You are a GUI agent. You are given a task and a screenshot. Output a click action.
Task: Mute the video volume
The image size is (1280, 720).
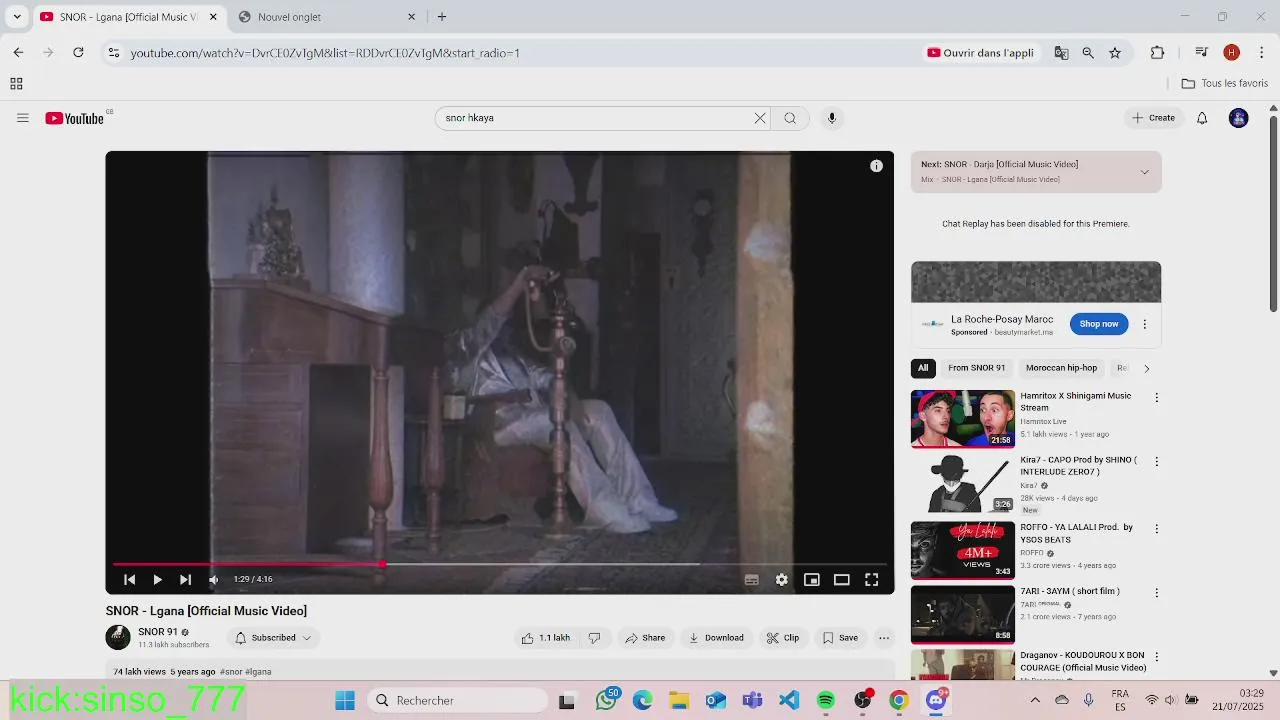point(213,579)
